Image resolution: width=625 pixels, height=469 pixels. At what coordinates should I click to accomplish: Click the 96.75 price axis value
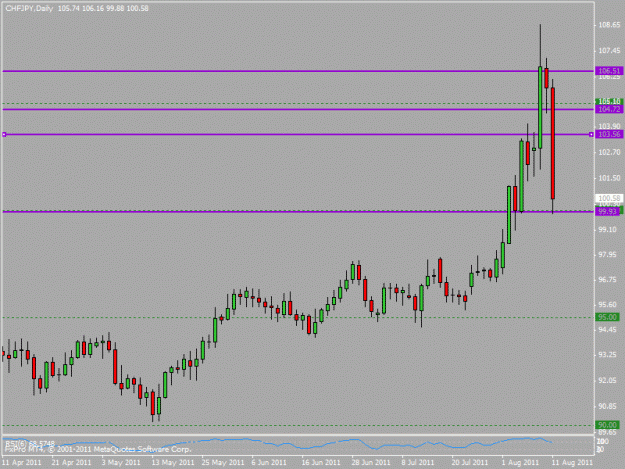point(609,280)
